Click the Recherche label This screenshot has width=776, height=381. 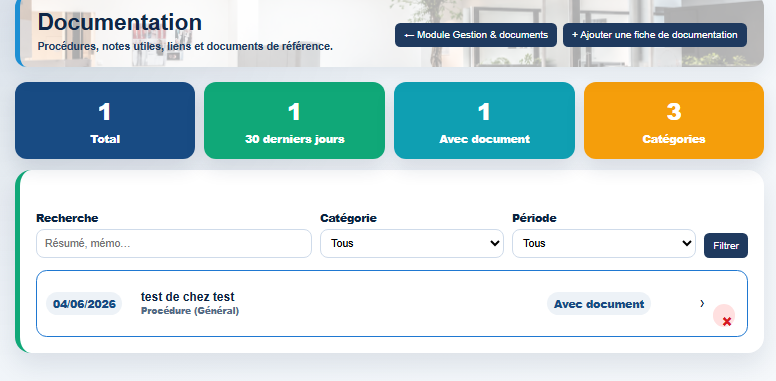pos(67,218)
